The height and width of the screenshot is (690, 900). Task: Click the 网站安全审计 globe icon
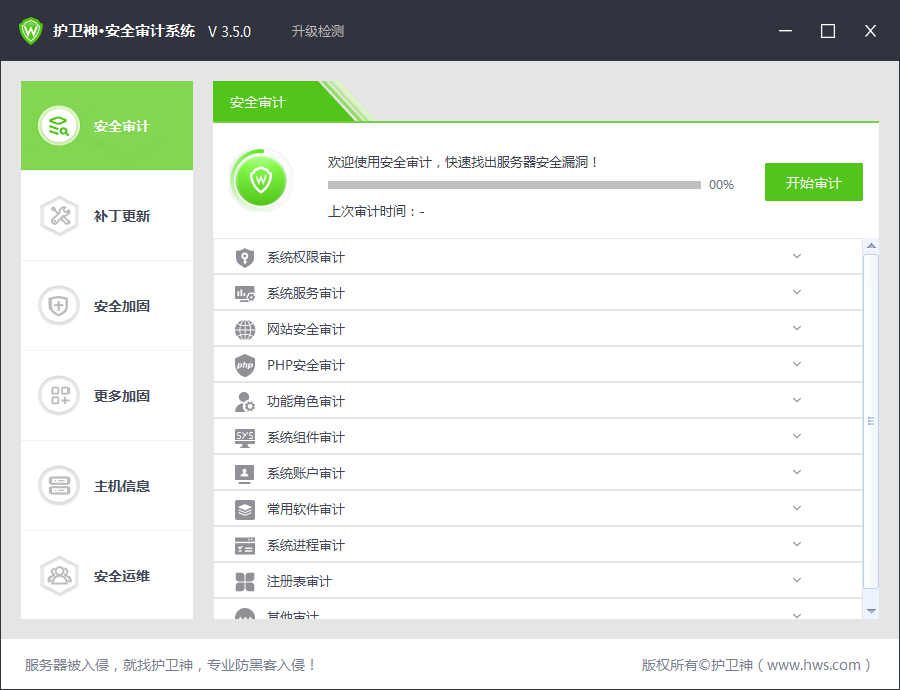pyautogui.click(x=245, y=330)
